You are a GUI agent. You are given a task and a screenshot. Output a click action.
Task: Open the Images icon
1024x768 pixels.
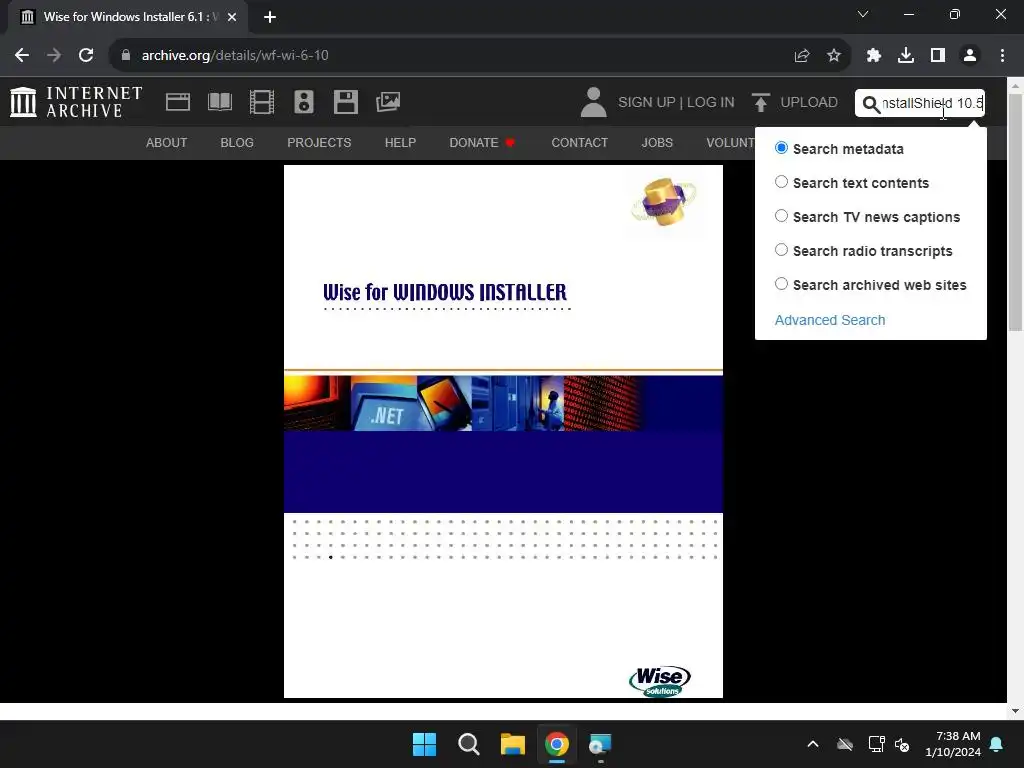pos(388,102)
